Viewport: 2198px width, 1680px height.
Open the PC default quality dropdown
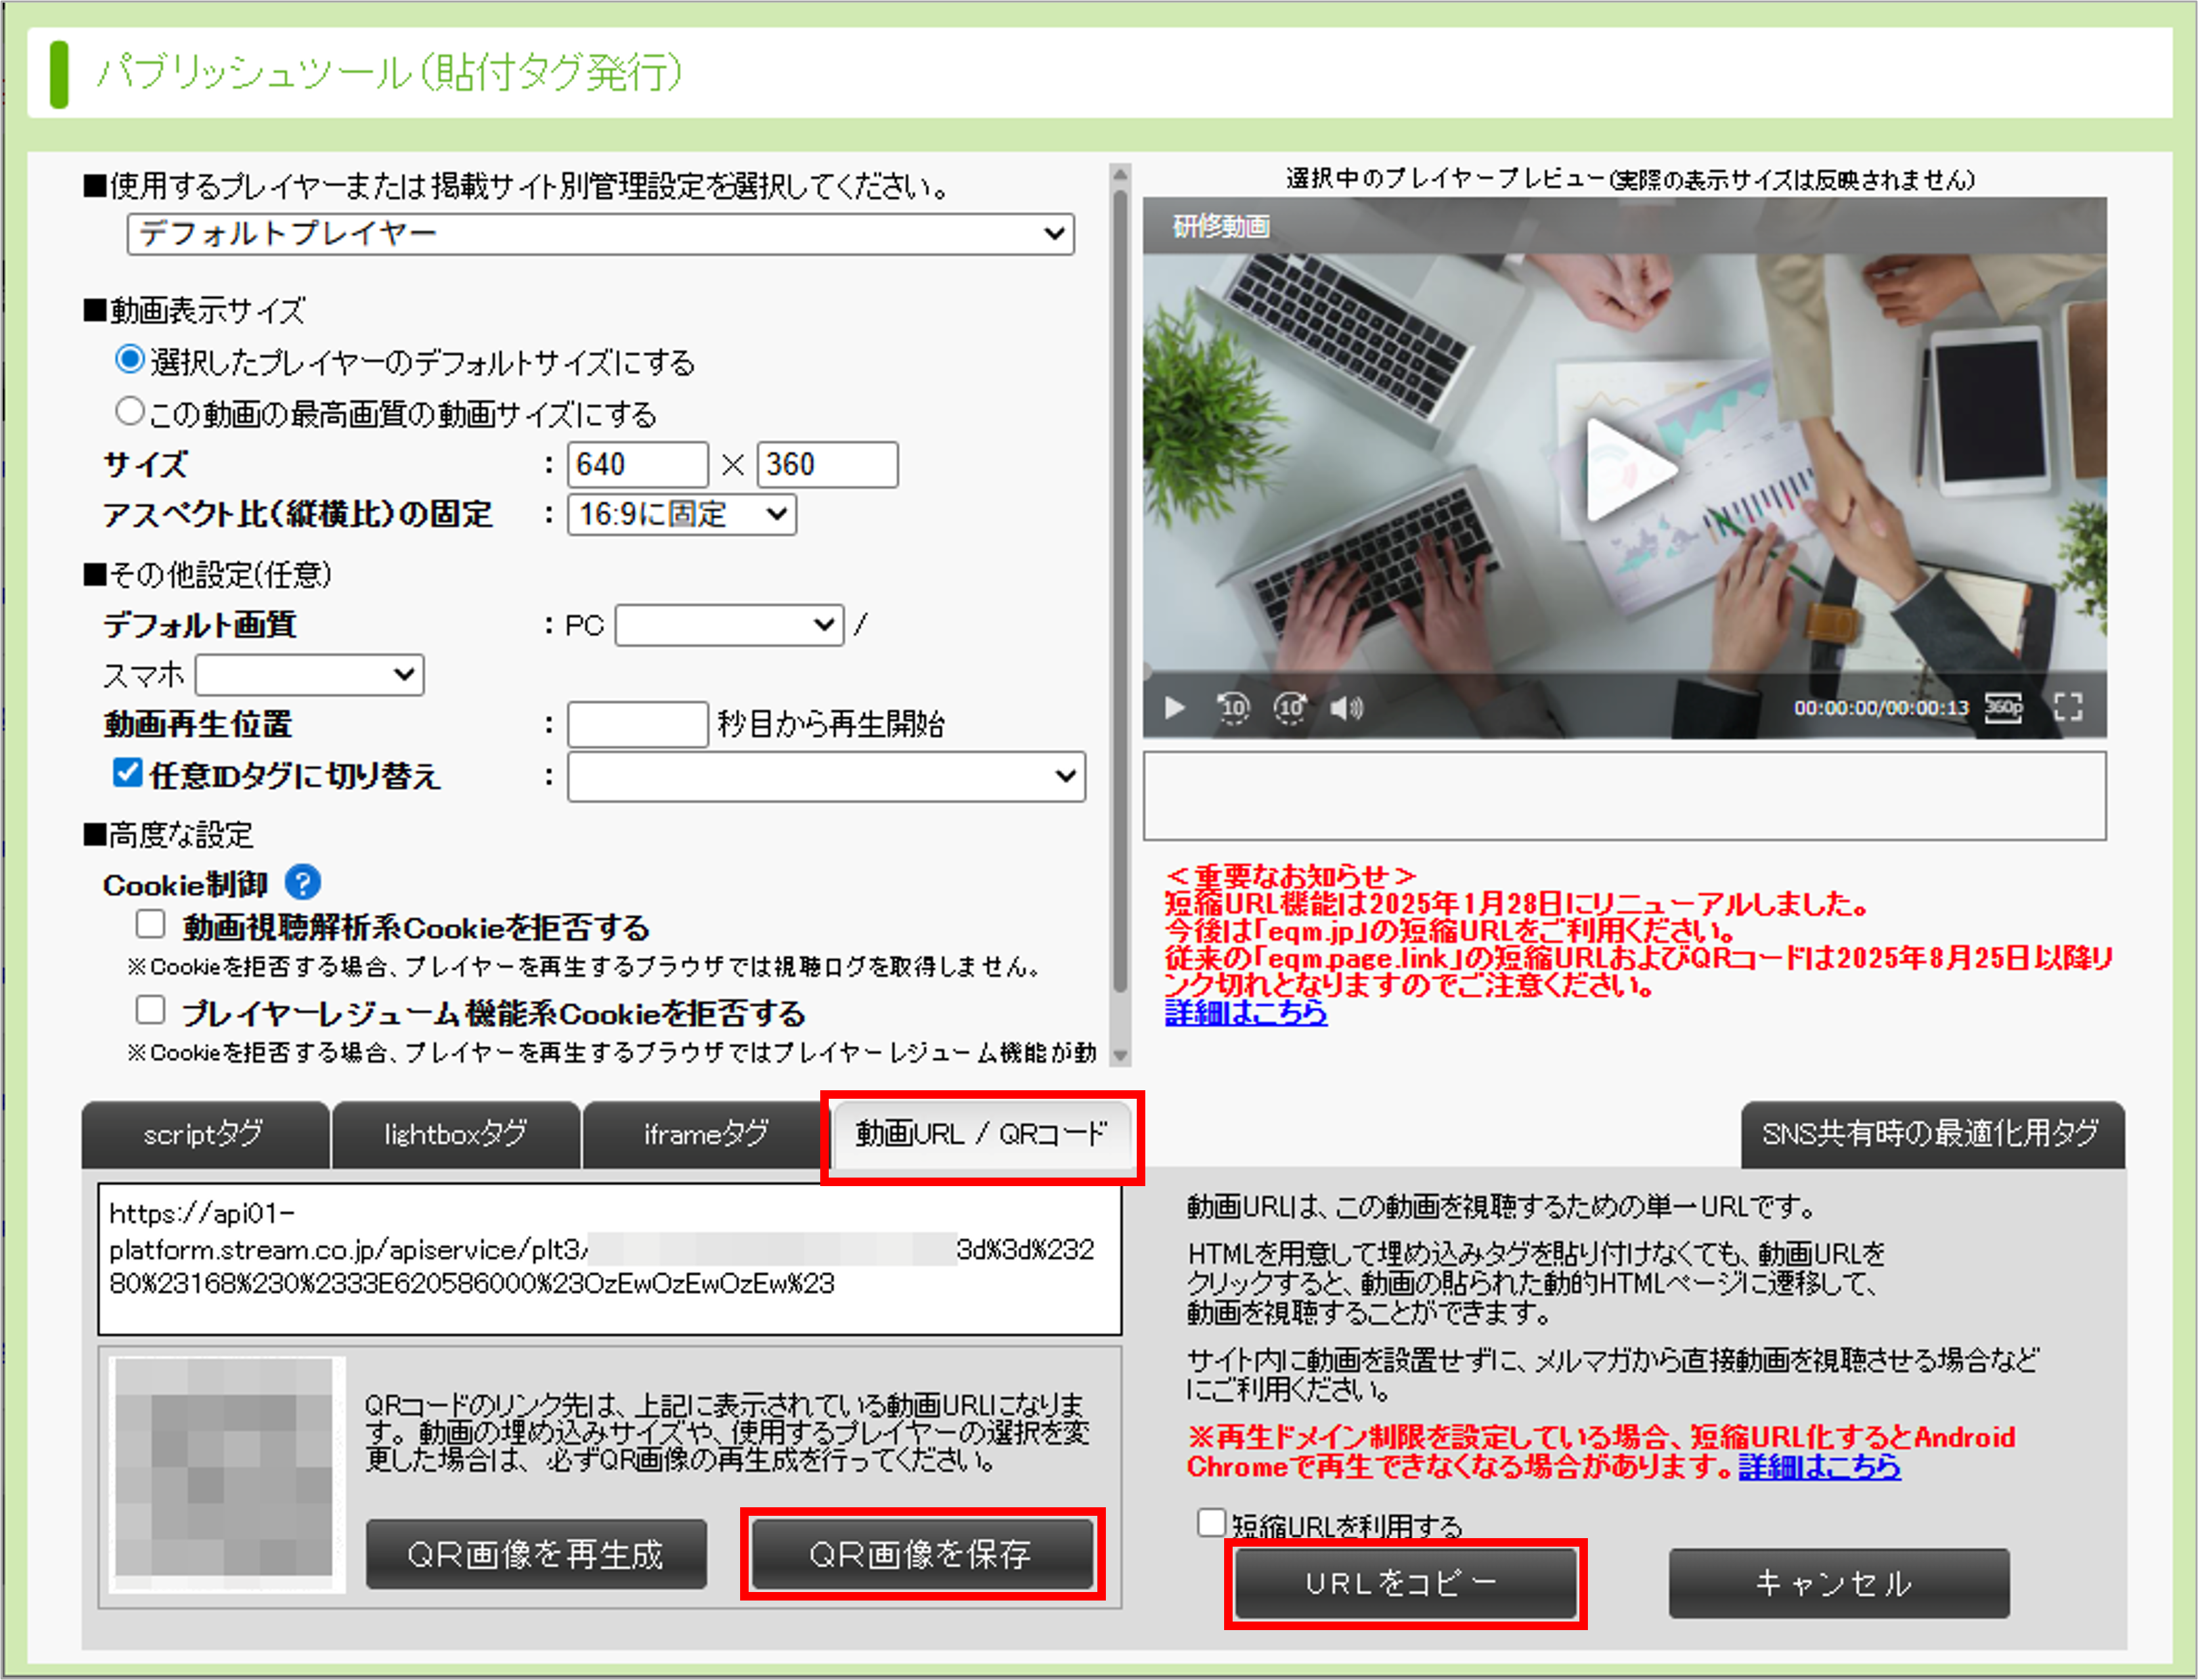729,625
